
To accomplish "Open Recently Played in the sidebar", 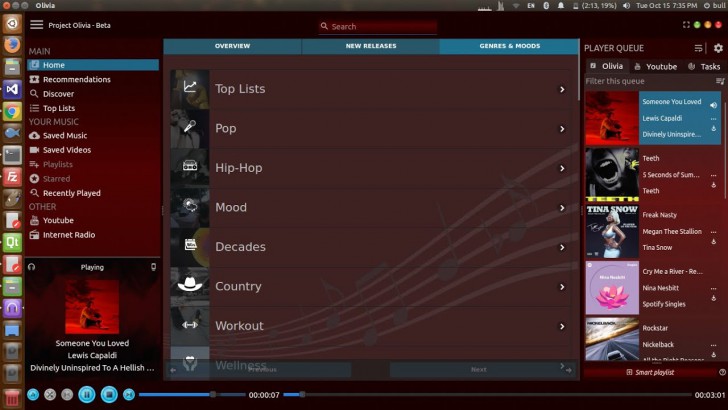I will click(x=93, y=193).
